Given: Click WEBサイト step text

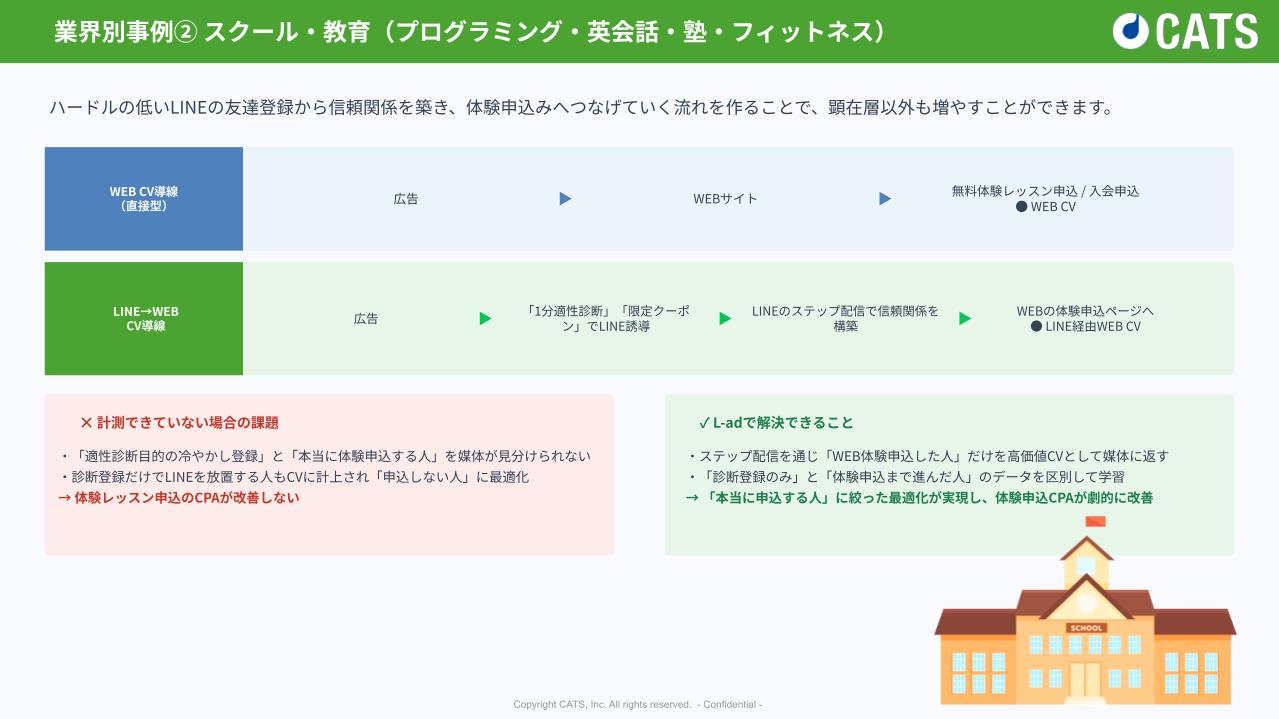Looking at the screenshot, I should pos(726,199).
